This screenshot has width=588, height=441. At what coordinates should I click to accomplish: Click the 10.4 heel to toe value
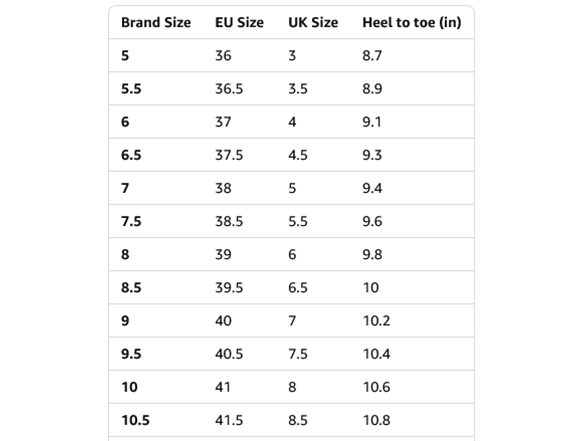coord(376,354)
